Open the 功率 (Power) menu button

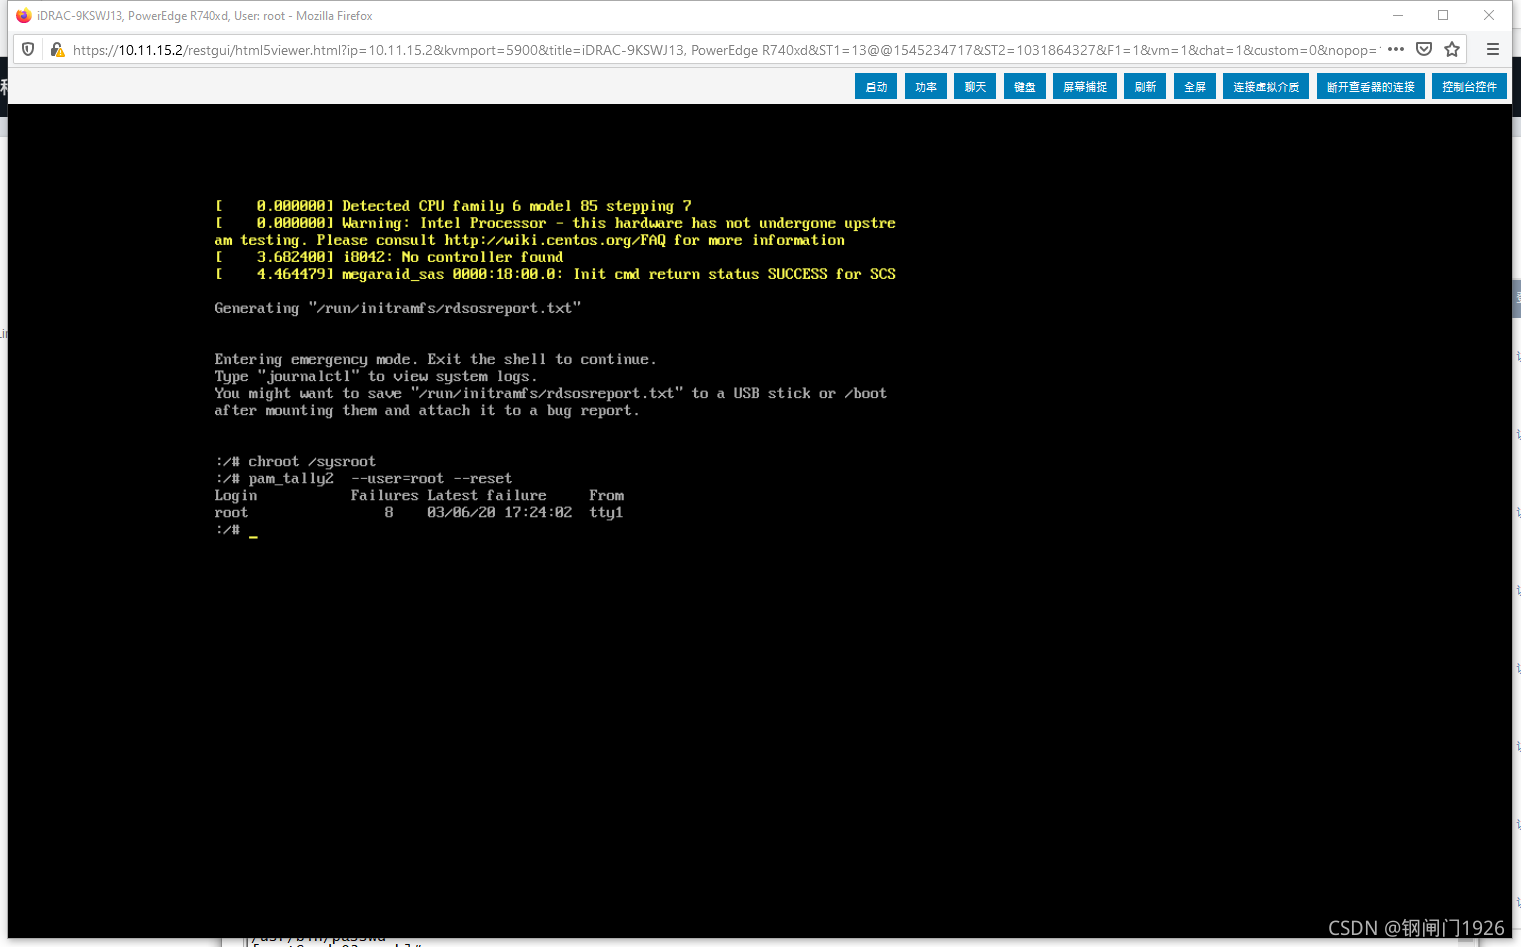pyautogui.click(x=926, y=87)
